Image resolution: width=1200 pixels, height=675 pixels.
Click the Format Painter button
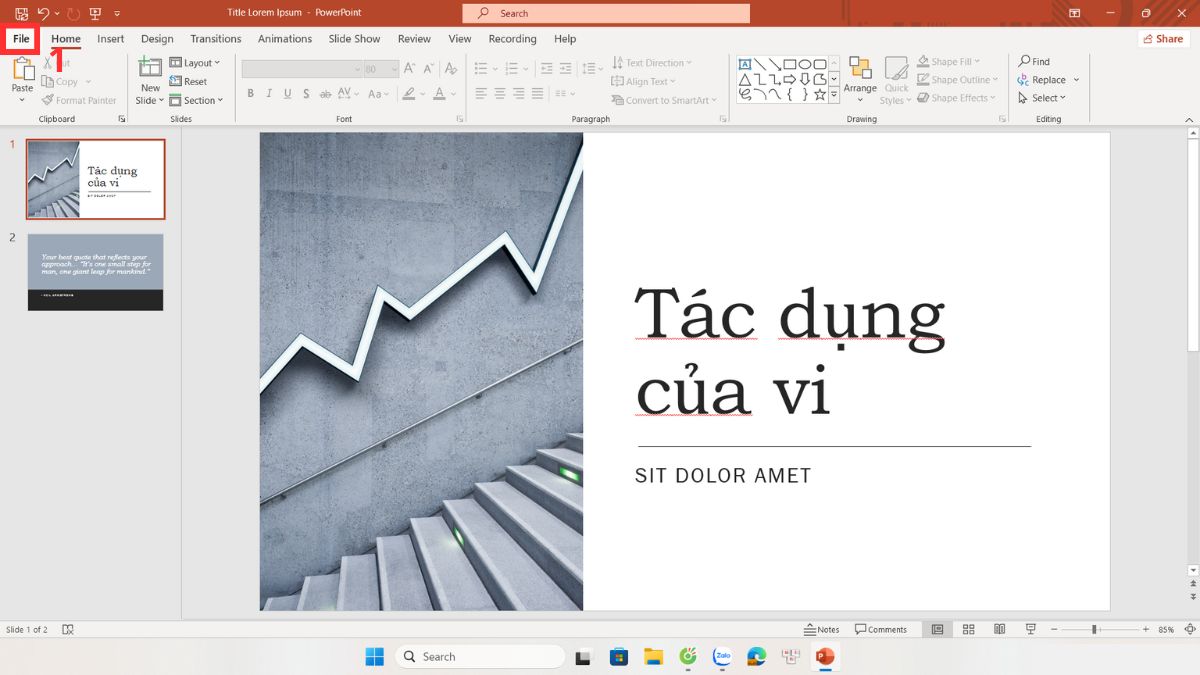pyautogui.click(x=80, y=100)
